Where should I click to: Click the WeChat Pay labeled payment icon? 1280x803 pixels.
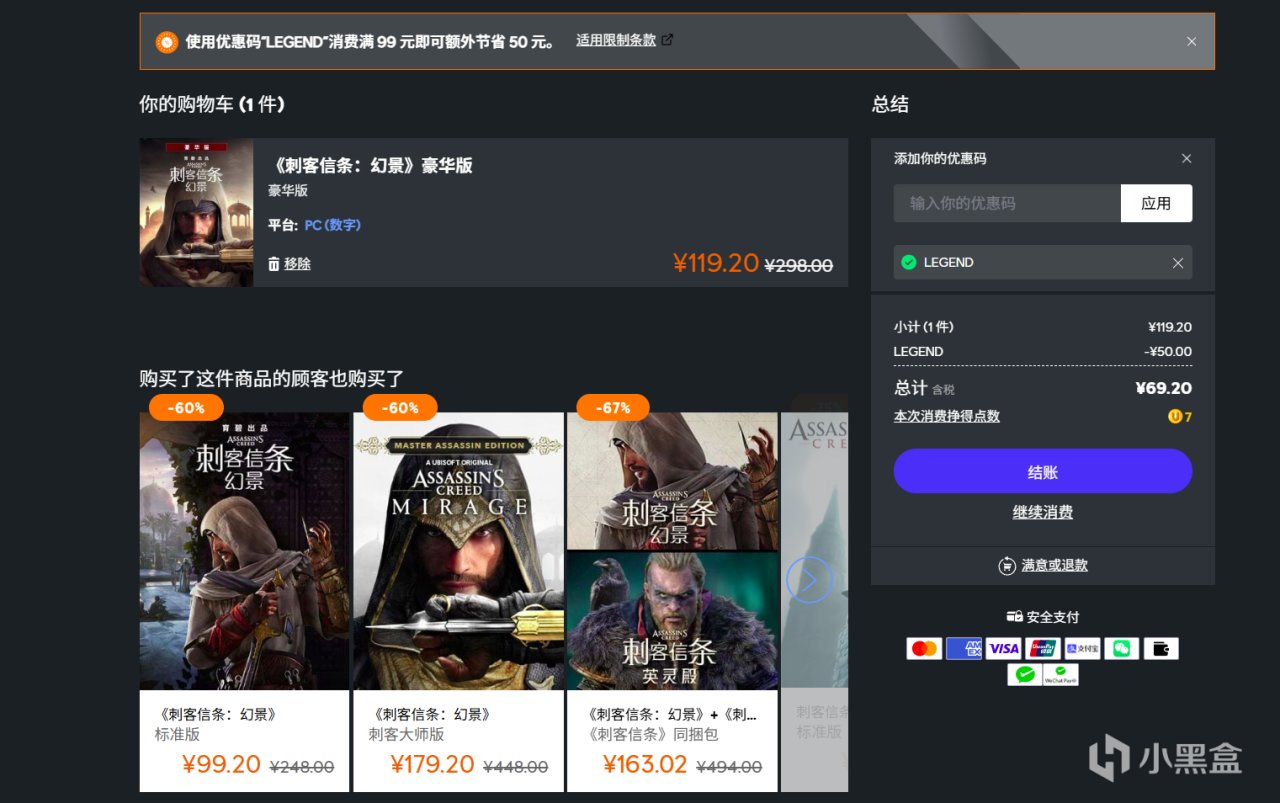[x=1061, y=675]
